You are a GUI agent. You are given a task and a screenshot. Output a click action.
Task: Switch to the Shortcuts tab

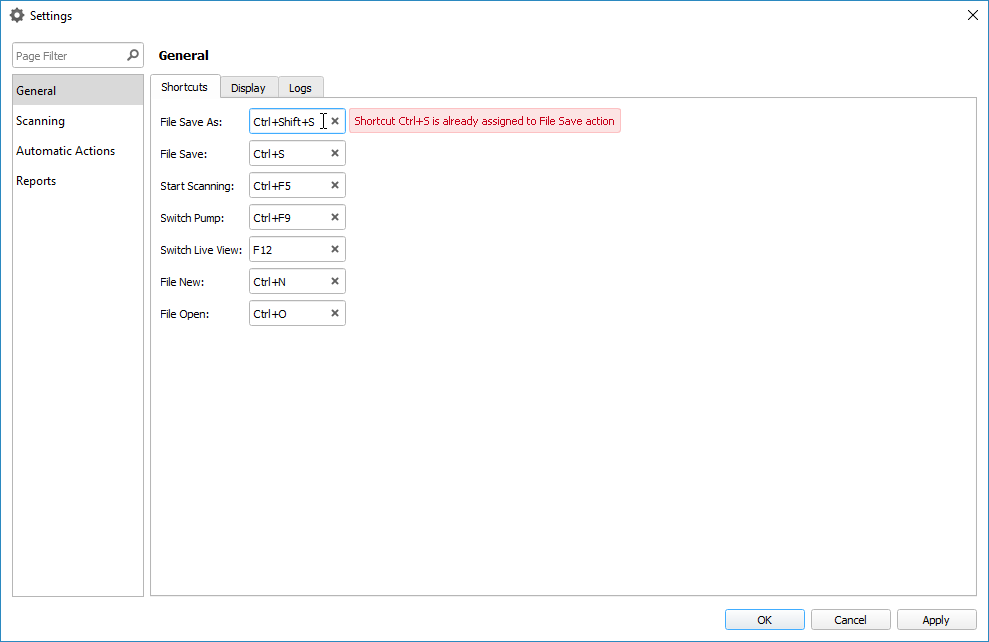point(185,87)
